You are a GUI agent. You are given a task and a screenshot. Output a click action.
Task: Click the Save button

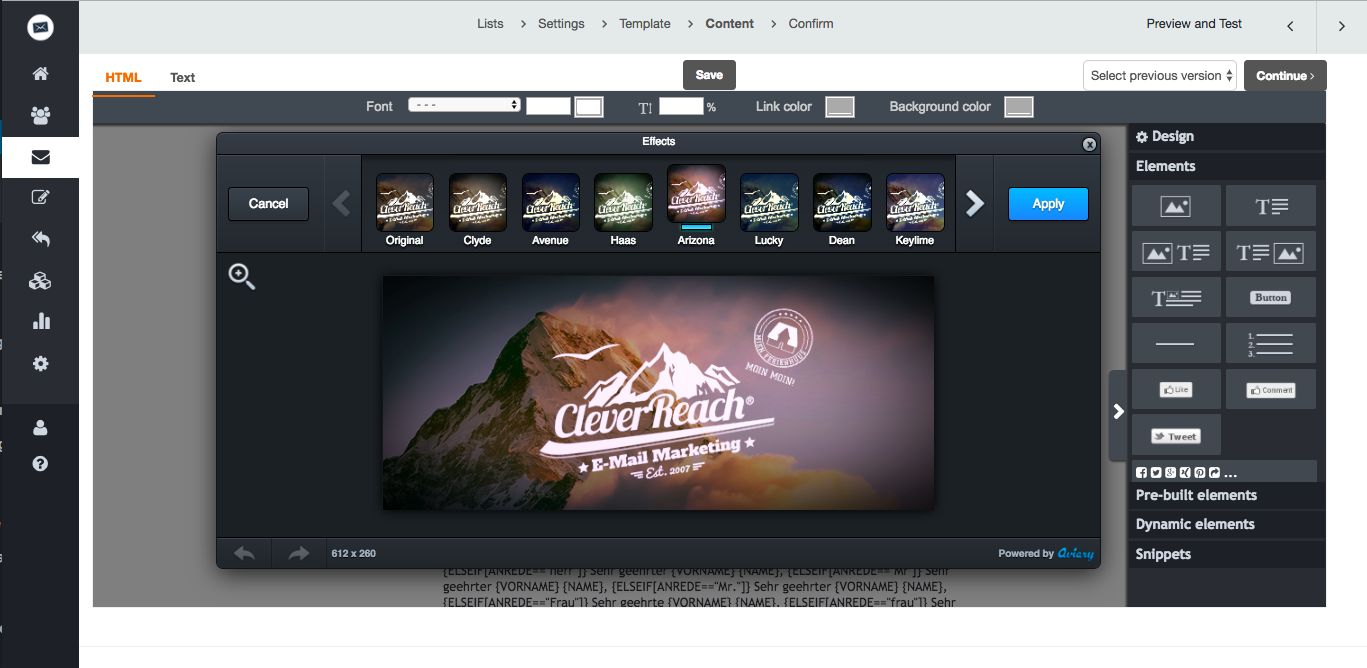709,75
